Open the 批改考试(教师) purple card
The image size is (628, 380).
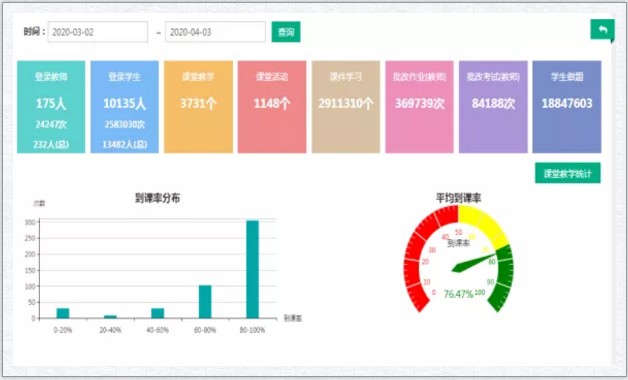(493, 107)
